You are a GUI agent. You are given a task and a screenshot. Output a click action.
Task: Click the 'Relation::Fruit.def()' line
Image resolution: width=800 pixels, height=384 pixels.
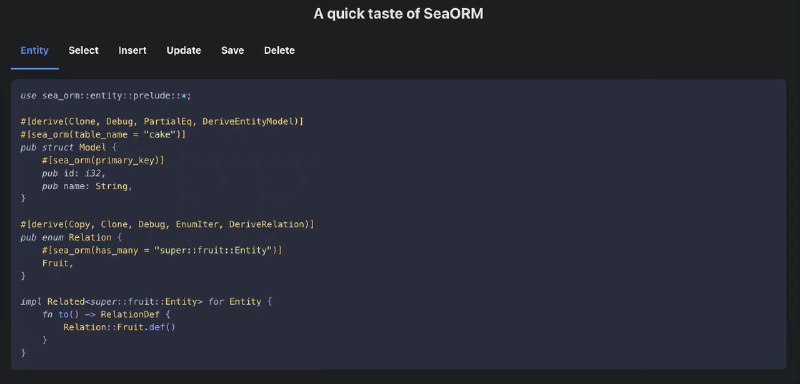(119, 327)
